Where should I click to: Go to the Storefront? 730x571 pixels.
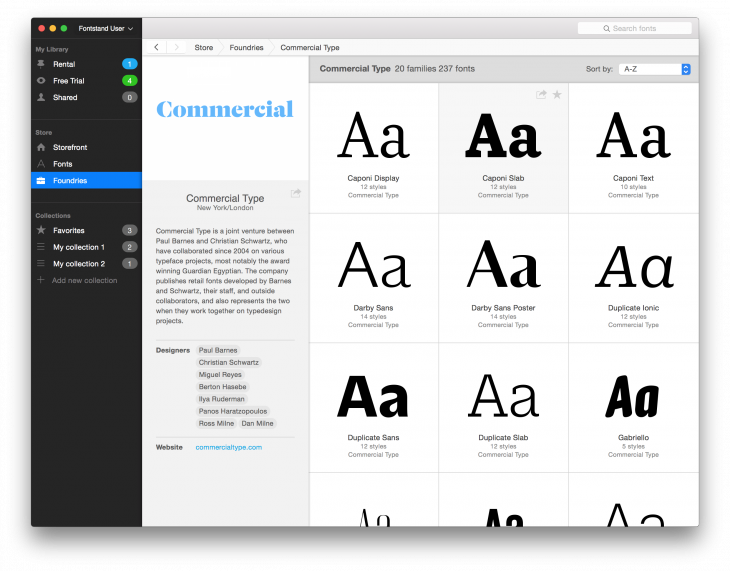pos(70,147)
